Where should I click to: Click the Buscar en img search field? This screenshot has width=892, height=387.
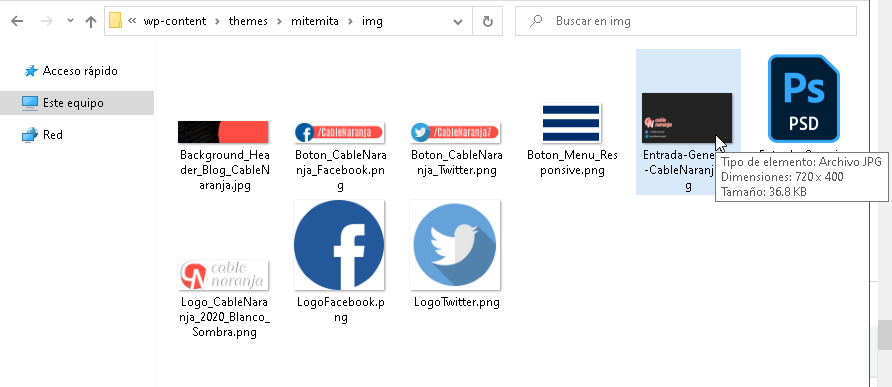pyautogui.click(x=685, y=21)
